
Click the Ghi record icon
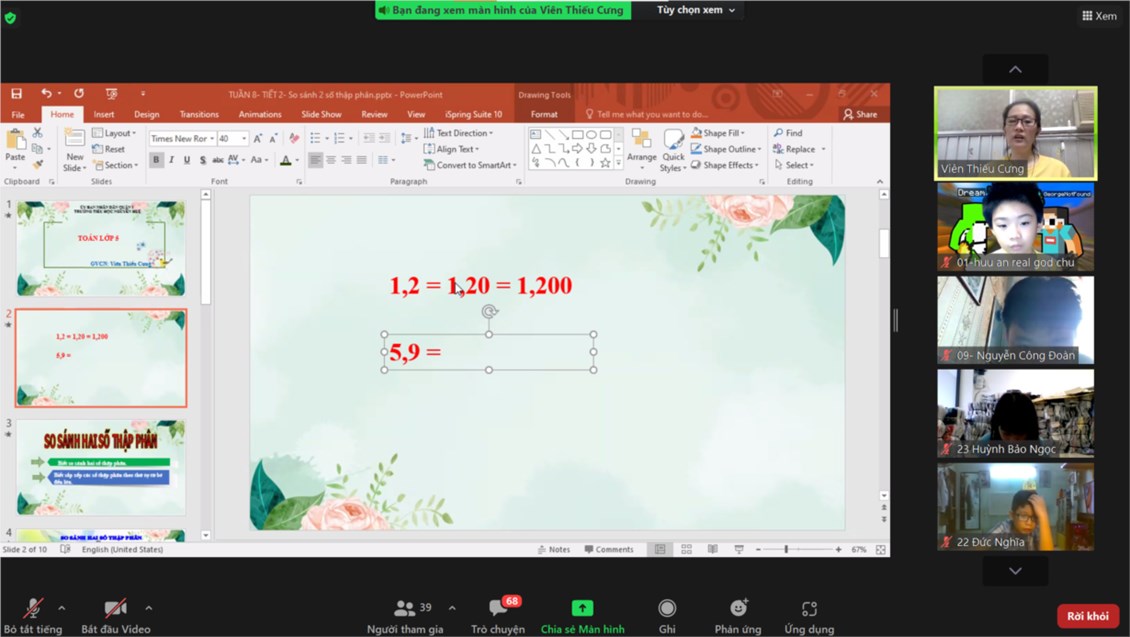[x=667, y=608]
